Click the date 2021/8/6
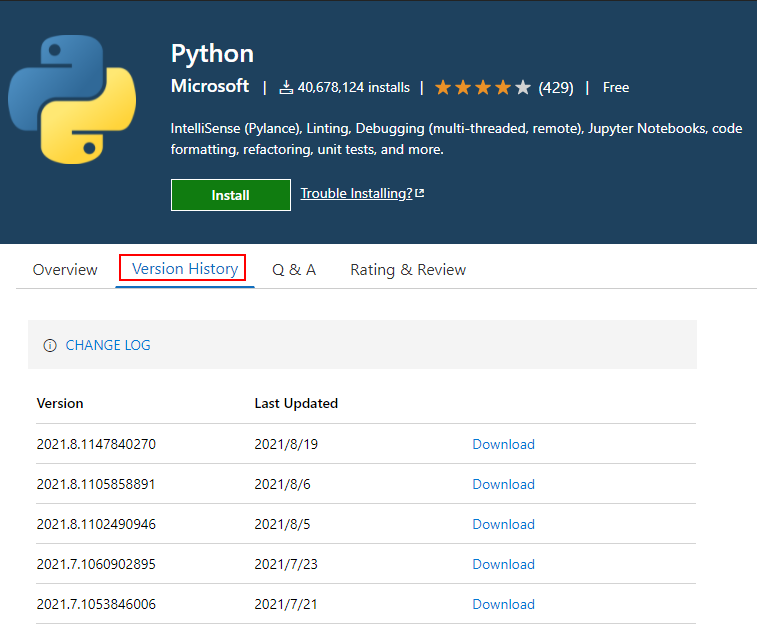 [x=282, y=484]
